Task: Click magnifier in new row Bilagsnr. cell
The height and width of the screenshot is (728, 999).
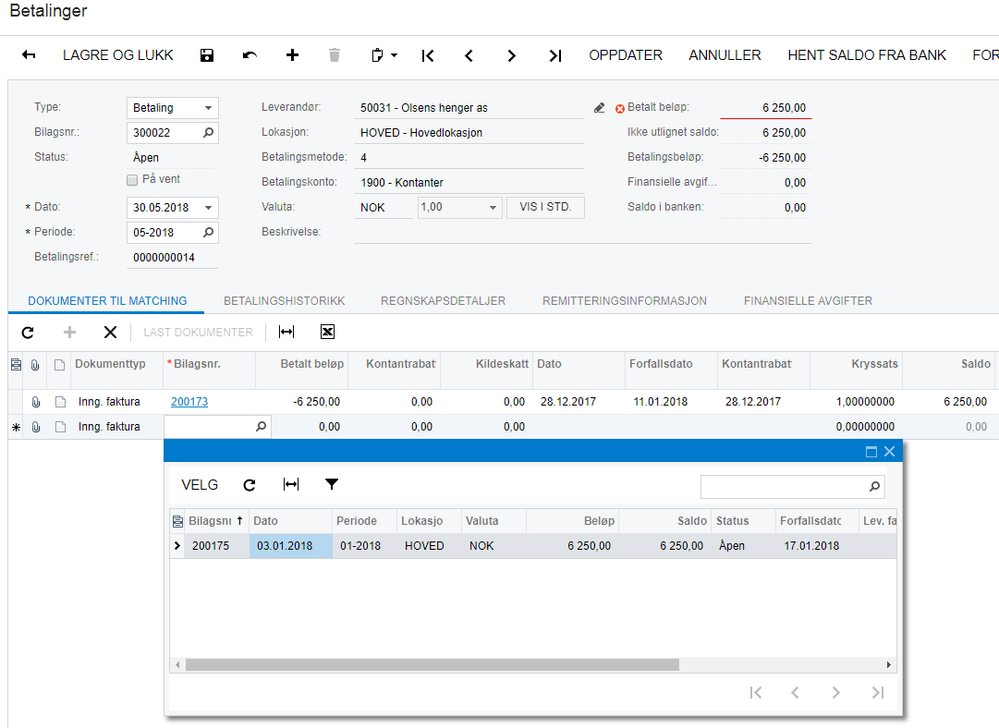Action: pyautogui.click(x=261, y=426)
